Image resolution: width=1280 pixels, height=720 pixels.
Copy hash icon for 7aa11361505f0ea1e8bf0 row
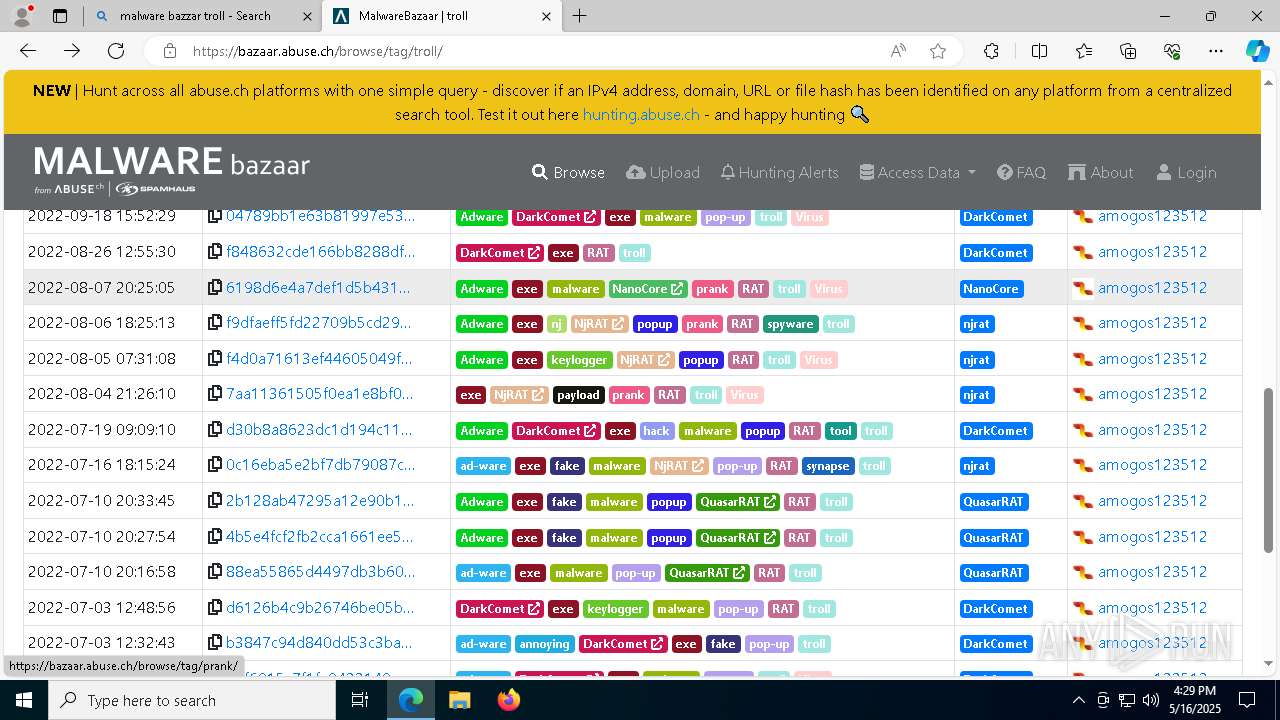[x=215, y=394]
